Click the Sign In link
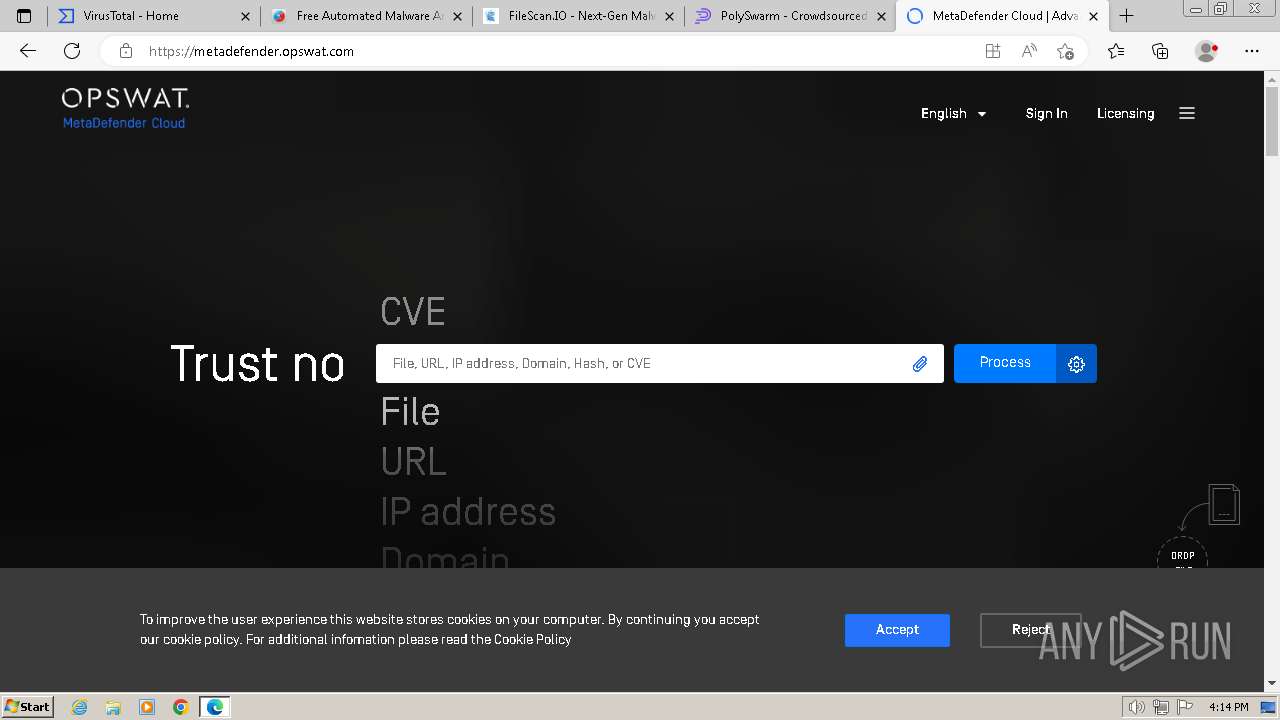 coord(1046,113)
